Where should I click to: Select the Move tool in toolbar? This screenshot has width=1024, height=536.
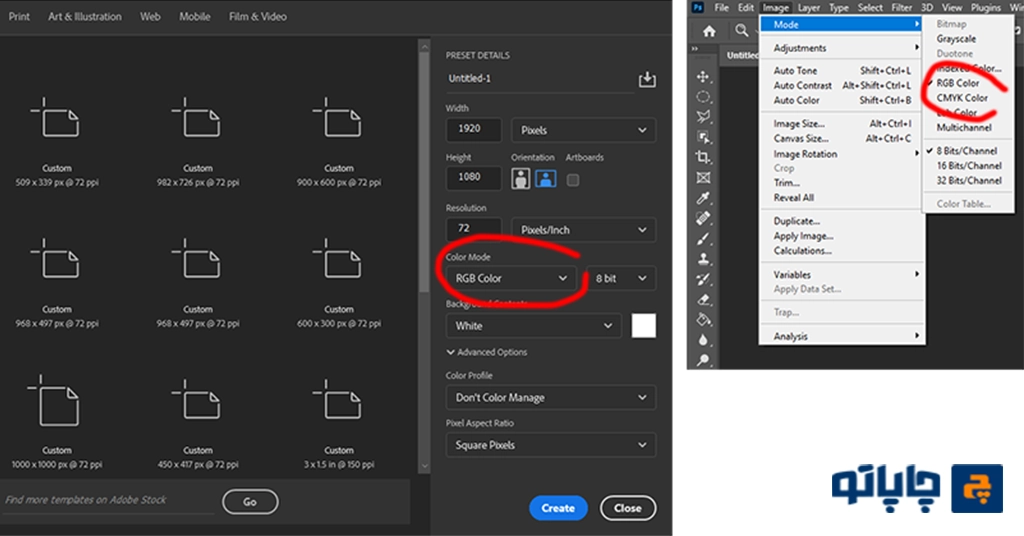tap(704, 76)
